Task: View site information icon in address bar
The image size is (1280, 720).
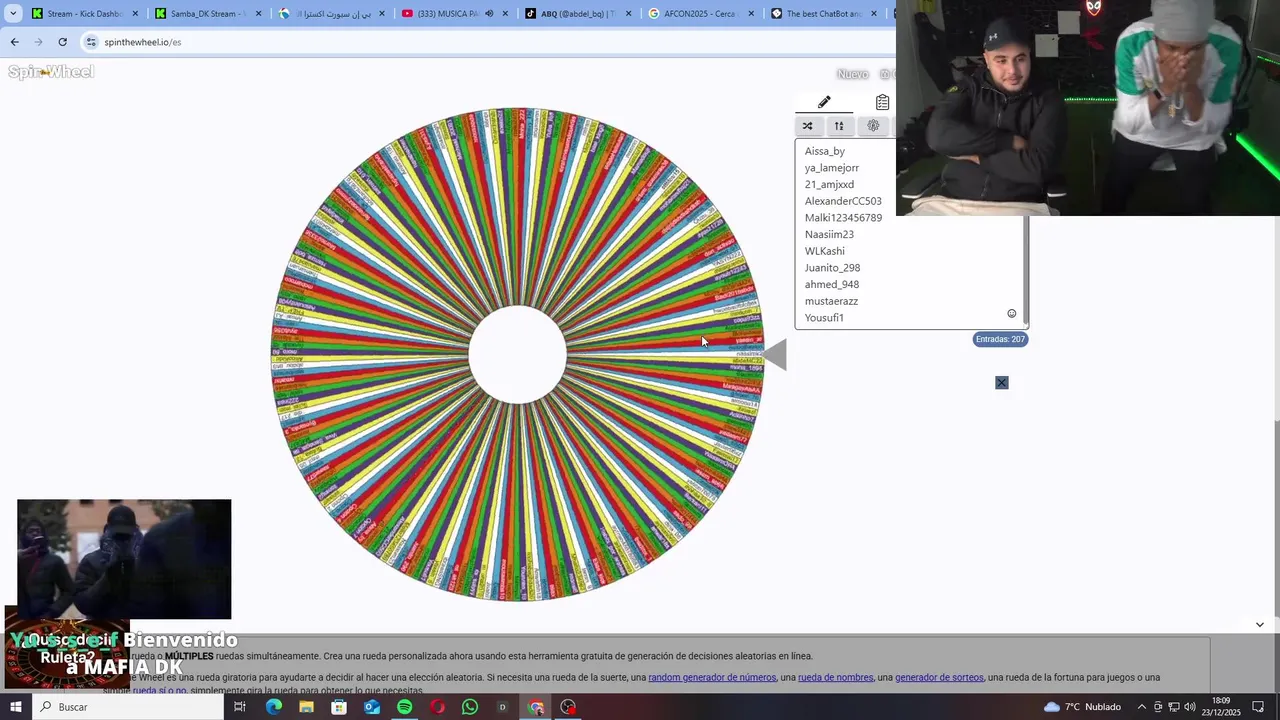Action: pyautogui.click(x=92, y=42)
